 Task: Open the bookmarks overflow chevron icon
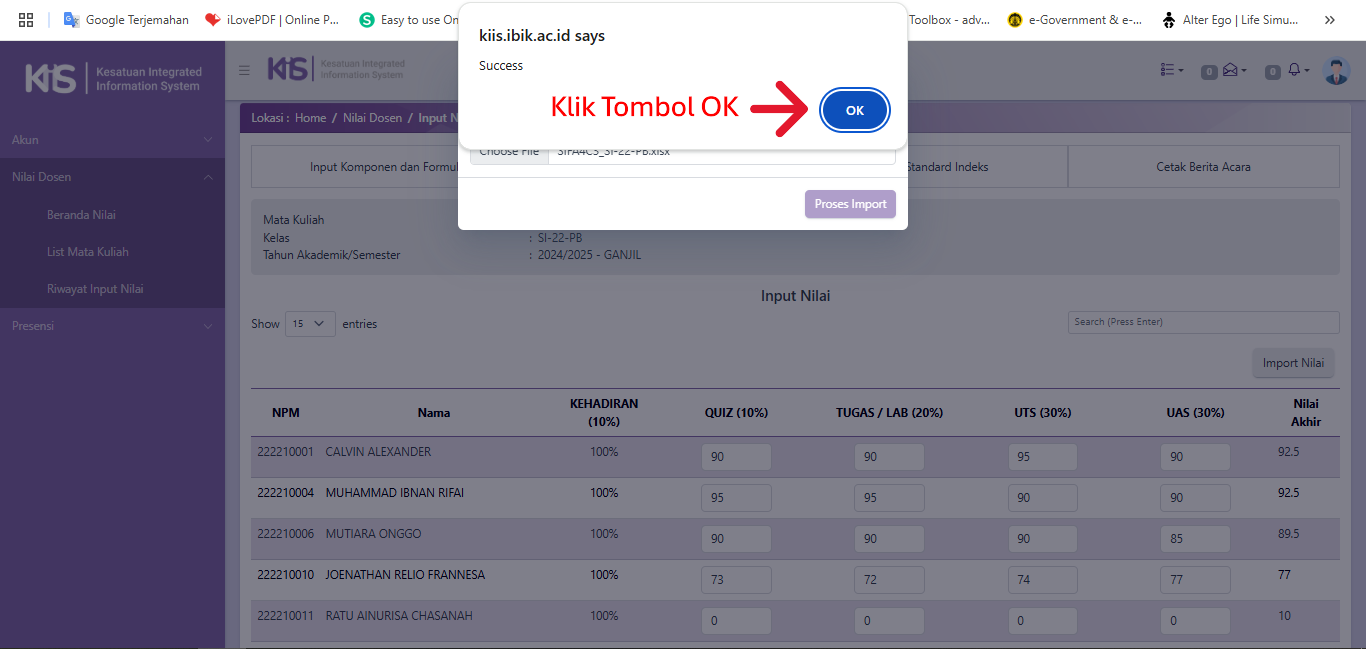tap(1329, 20)
